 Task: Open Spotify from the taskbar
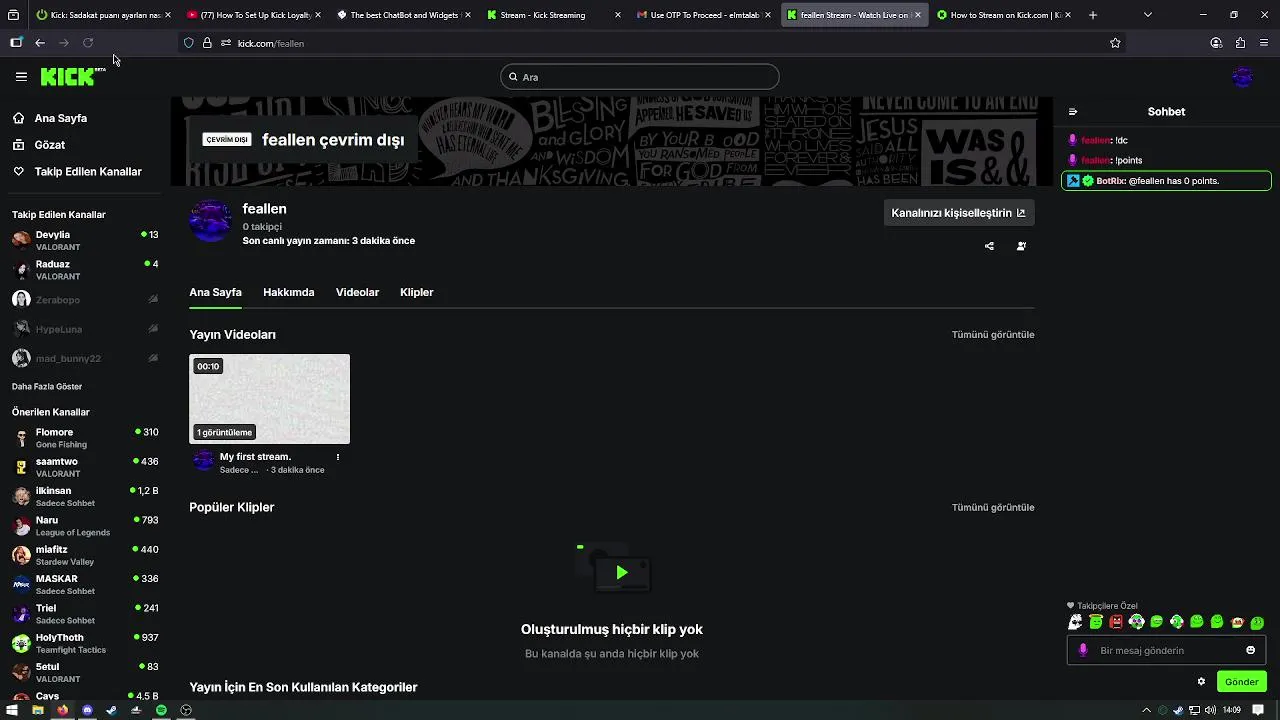(161, 710)
